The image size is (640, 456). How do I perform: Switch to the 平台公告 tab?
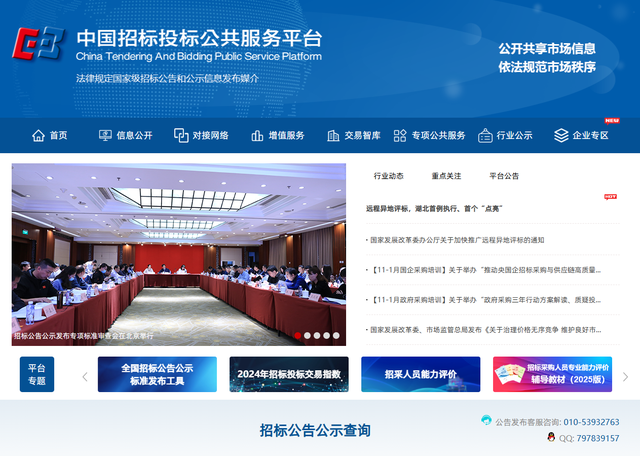point(504,176)
